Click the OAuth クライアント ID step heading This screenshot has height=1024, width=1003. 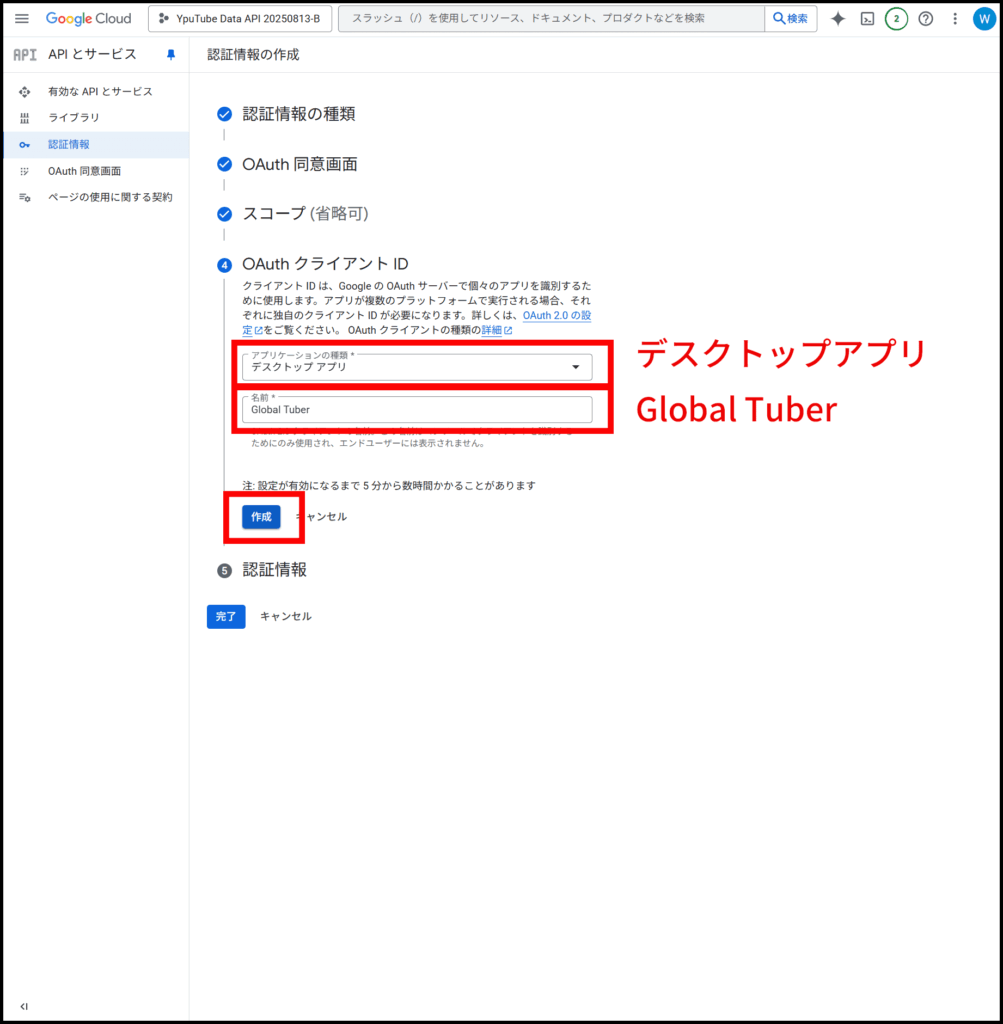point(325,264)
